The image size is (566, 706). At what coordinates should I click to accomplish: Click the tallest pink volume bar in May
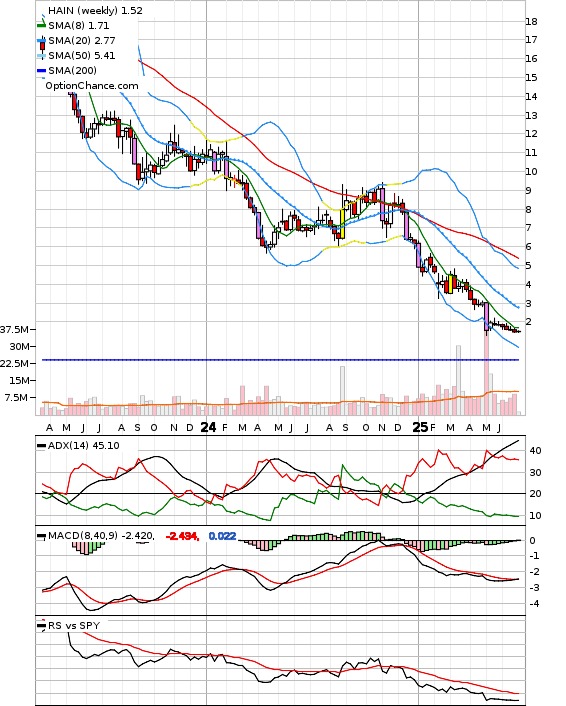click(487, 373)
